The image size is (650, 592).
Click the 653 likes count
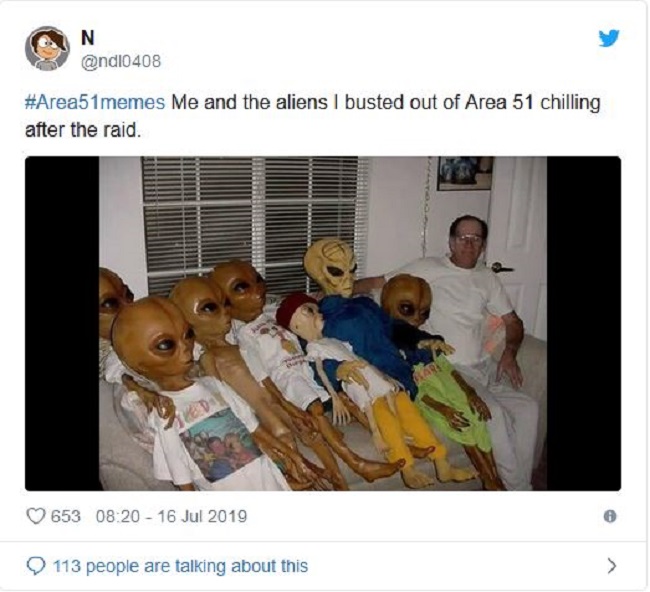(x=65, y=516)
